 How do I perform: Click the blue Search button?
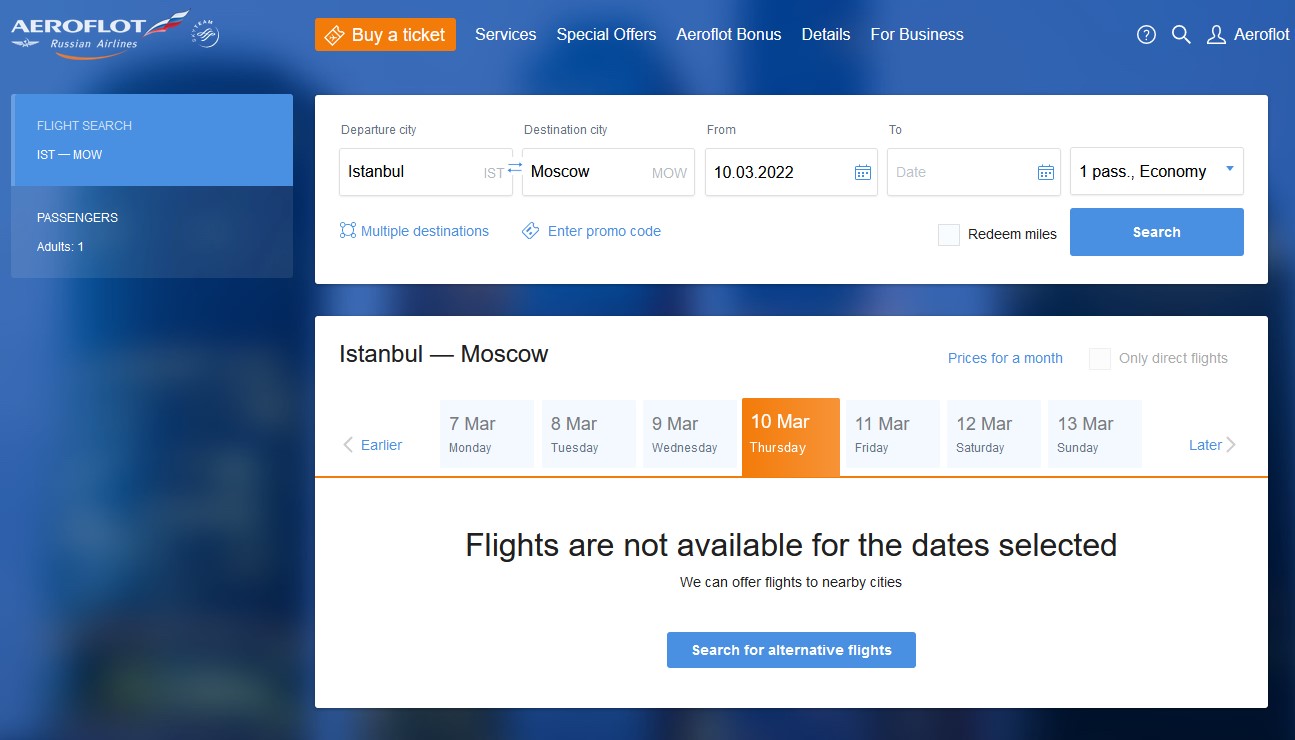click(1157, 232)
